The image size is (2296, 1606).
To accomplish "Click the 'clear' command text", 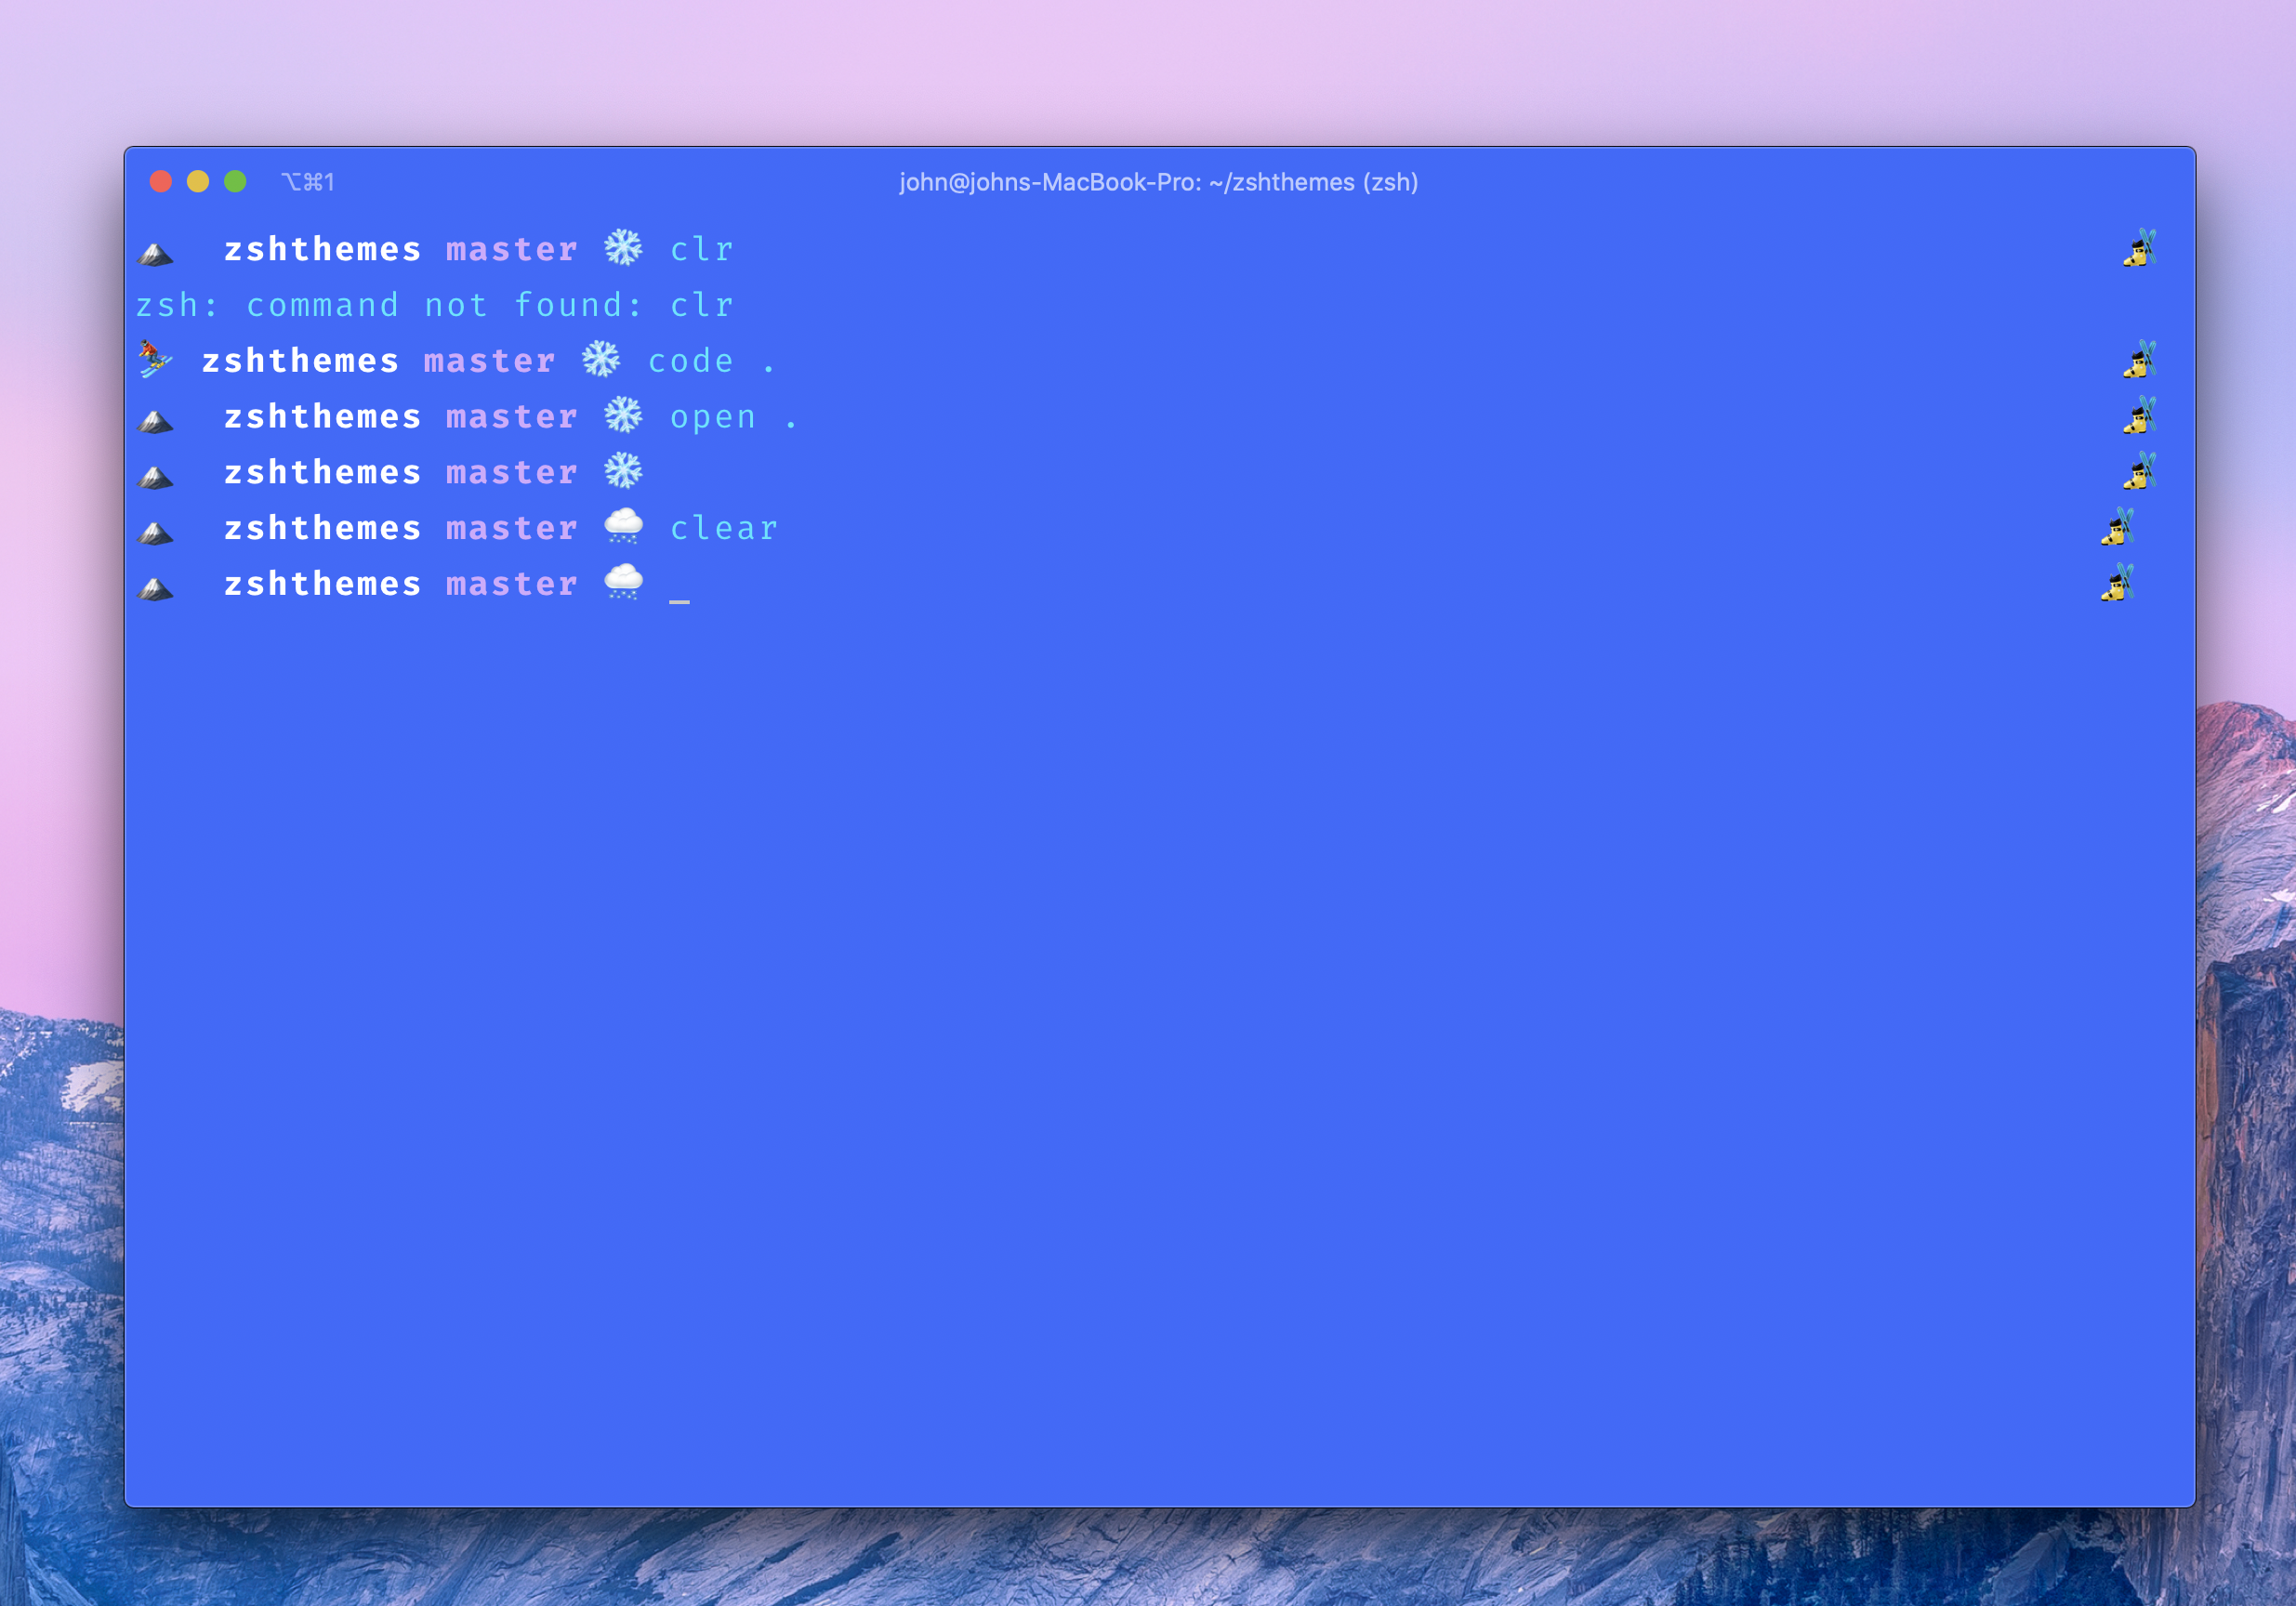I will [723, 528].
